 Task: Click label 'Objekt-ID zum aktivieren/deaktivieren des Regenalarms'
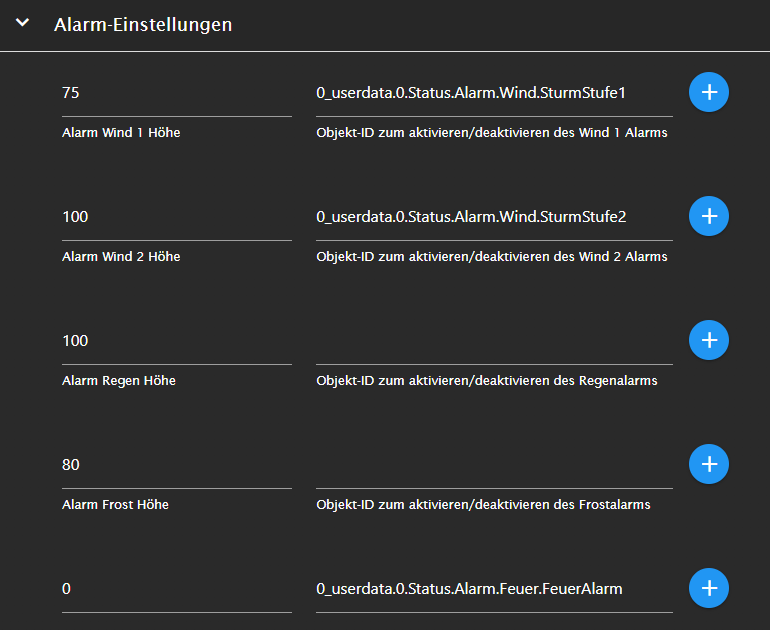[487, 380]
